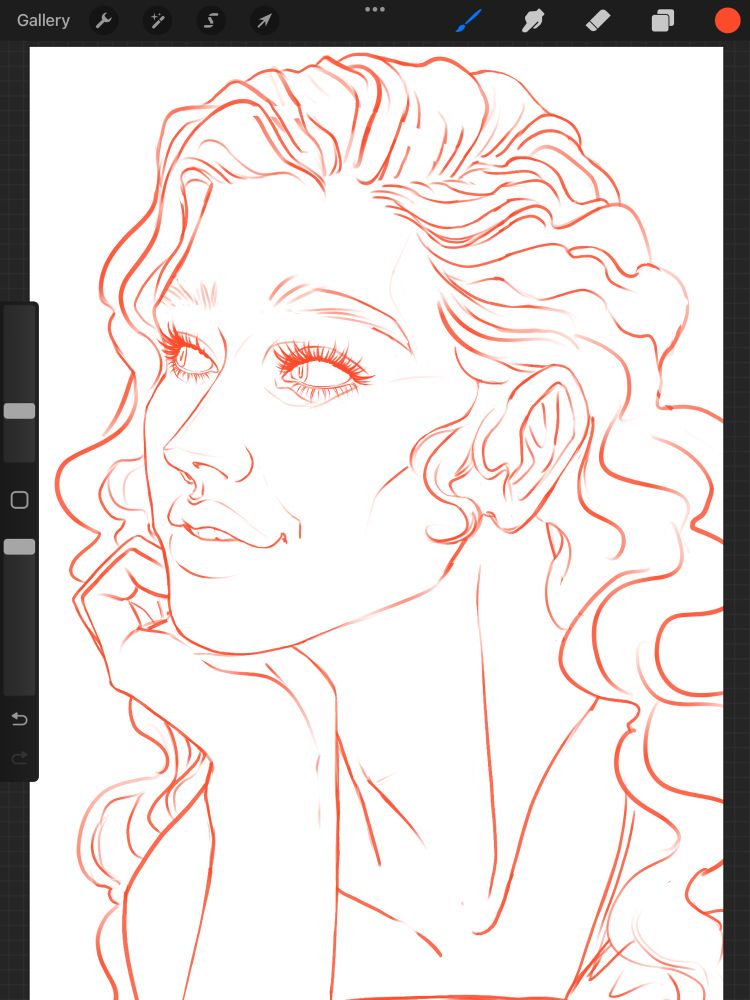
Task: Tap the three-dot menu at the top center
Action: point(375,10)
